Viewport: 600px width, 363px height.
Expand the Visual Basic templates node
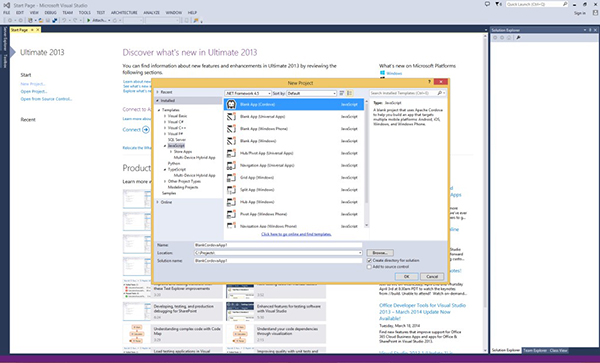tap(165, 116)
